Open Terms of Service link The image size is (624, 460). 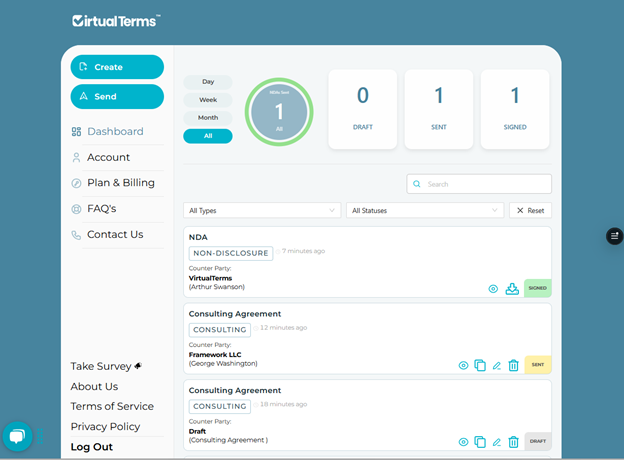coord(112,406)
